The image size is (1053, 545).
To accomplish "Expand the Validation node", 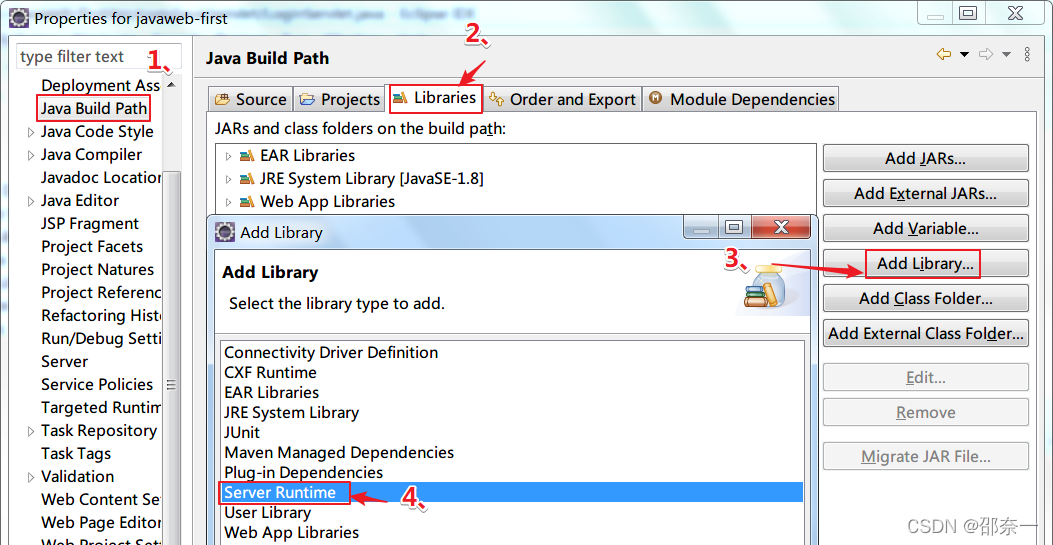I will click(x=31, y=477).
